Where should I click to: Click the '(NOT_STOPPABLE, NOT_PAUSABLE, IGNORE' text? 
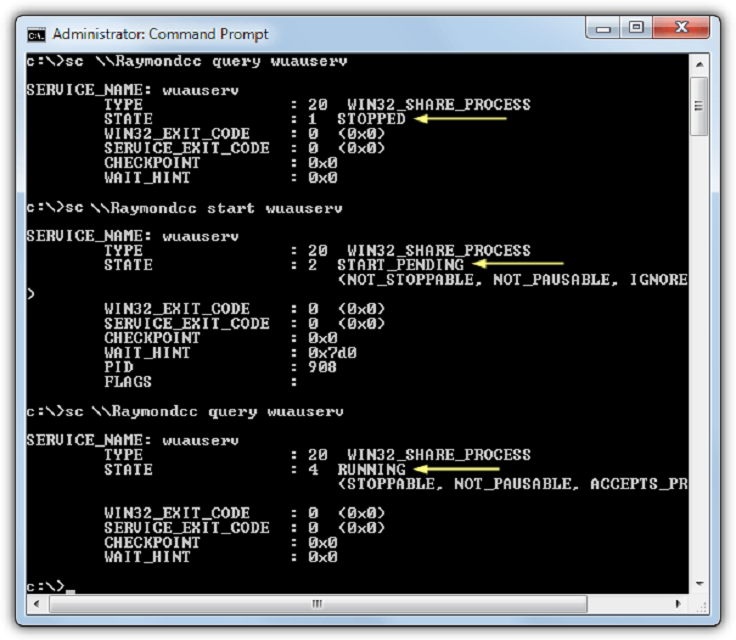pyautogui.click(x=513, y=280)
